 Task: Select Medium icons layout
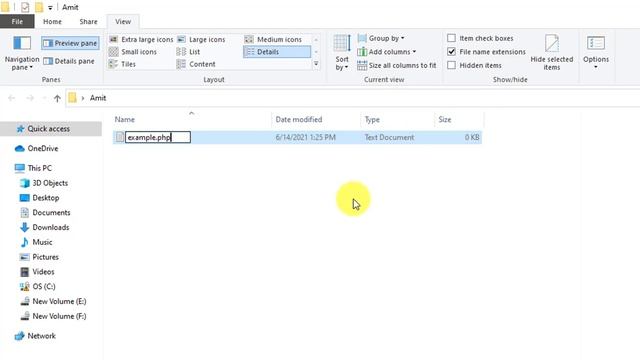273,40
